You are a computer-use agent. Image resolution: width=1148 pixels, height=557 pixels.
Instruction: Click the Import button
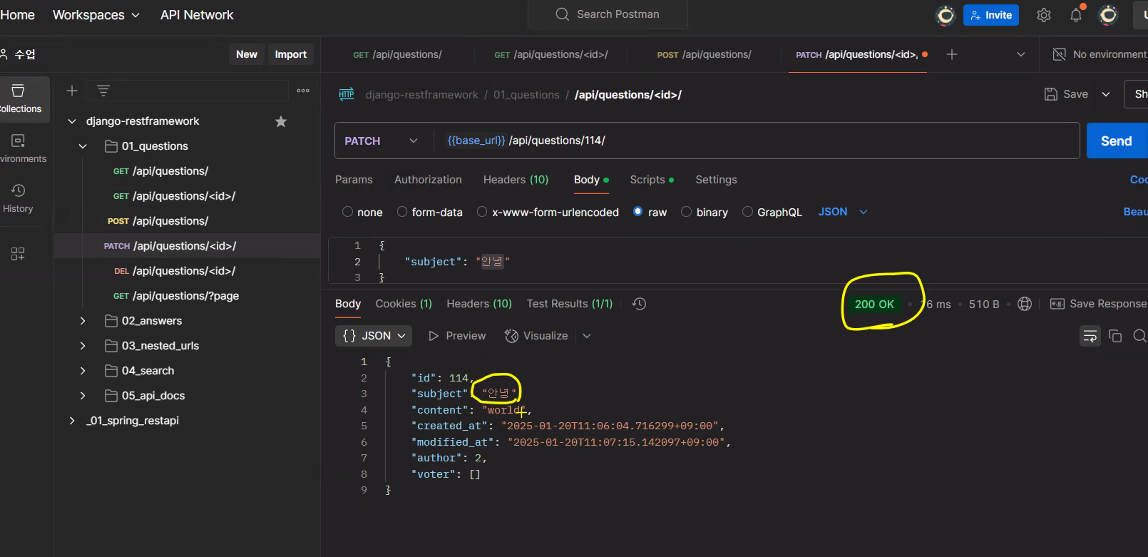point(291,54)
